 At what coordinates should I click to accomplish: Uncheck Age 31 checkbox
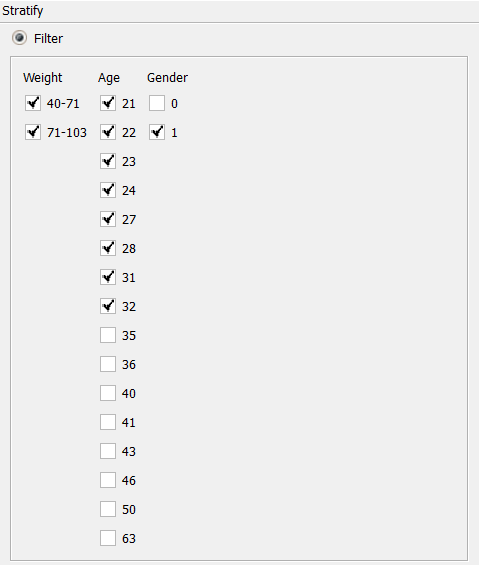pos(108,277)
